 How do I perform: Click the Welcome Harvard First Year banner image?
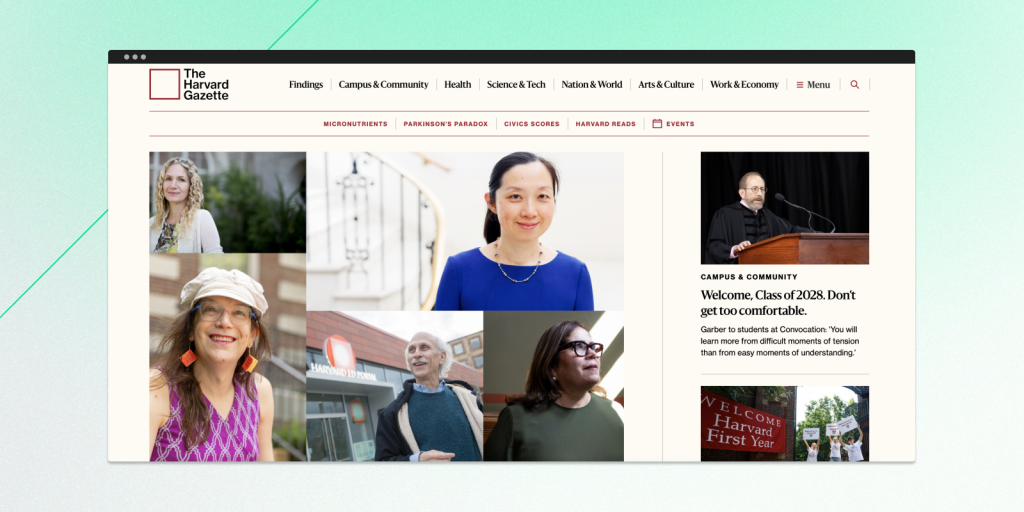point(784,423)
